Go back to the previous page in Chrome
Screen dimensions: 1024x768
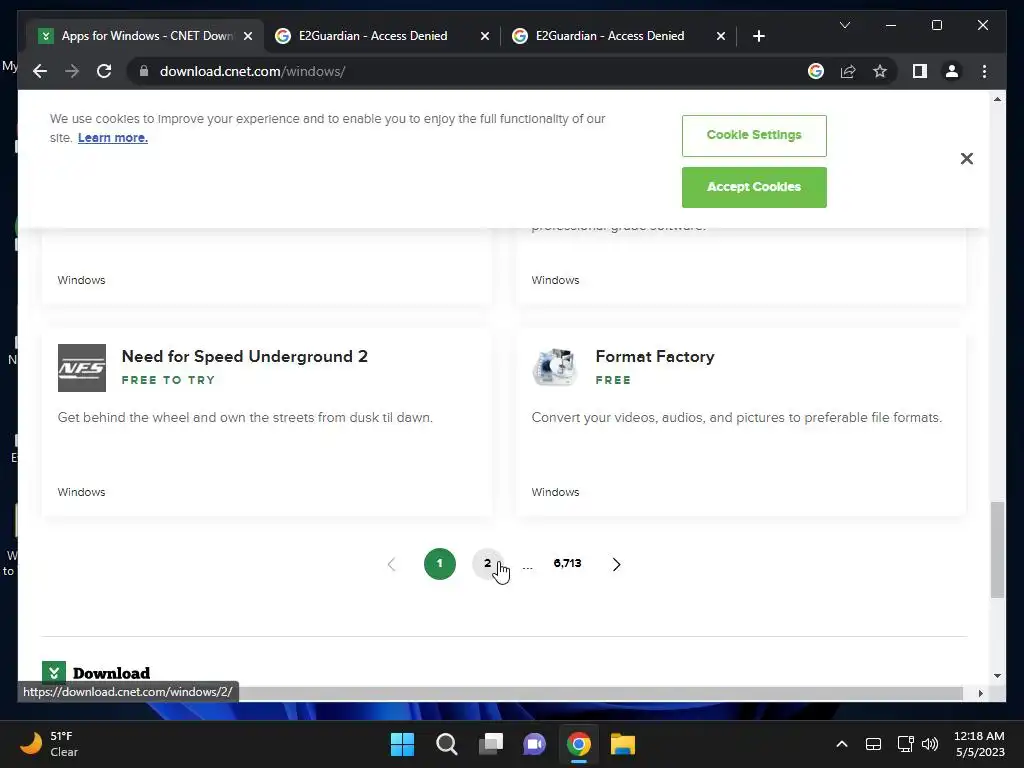(x=40, y=71)
